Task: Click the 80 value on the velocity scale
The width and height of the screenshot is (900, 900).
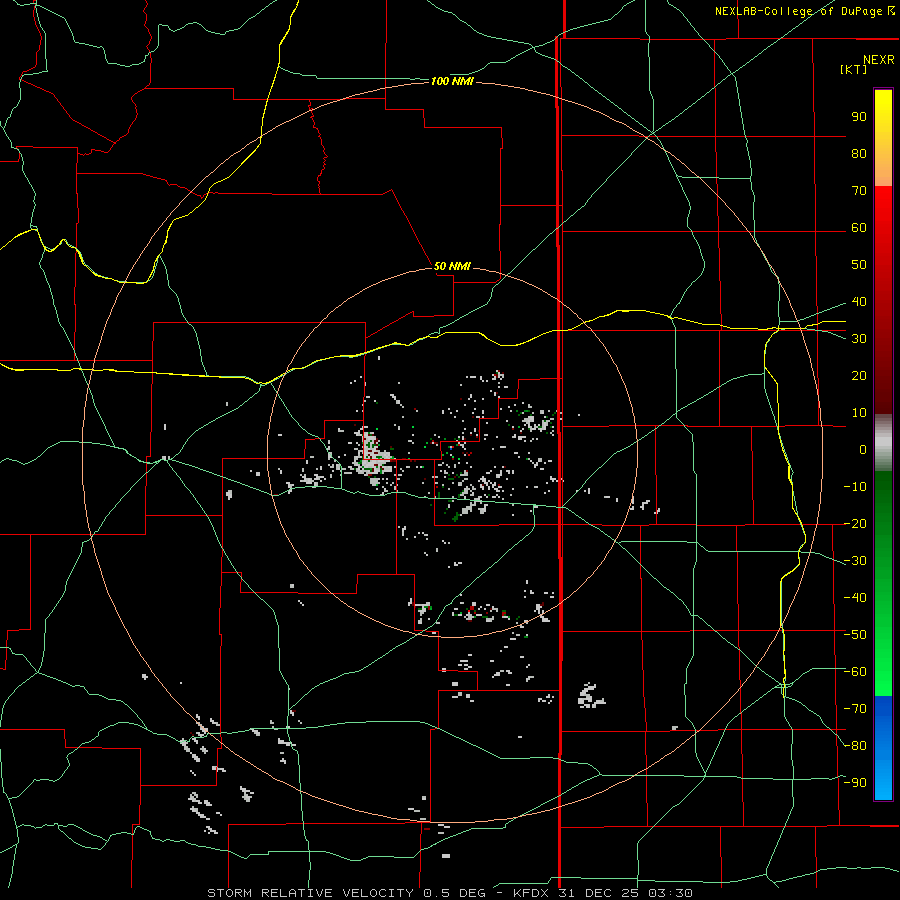Action: click(x=859, y=154)
